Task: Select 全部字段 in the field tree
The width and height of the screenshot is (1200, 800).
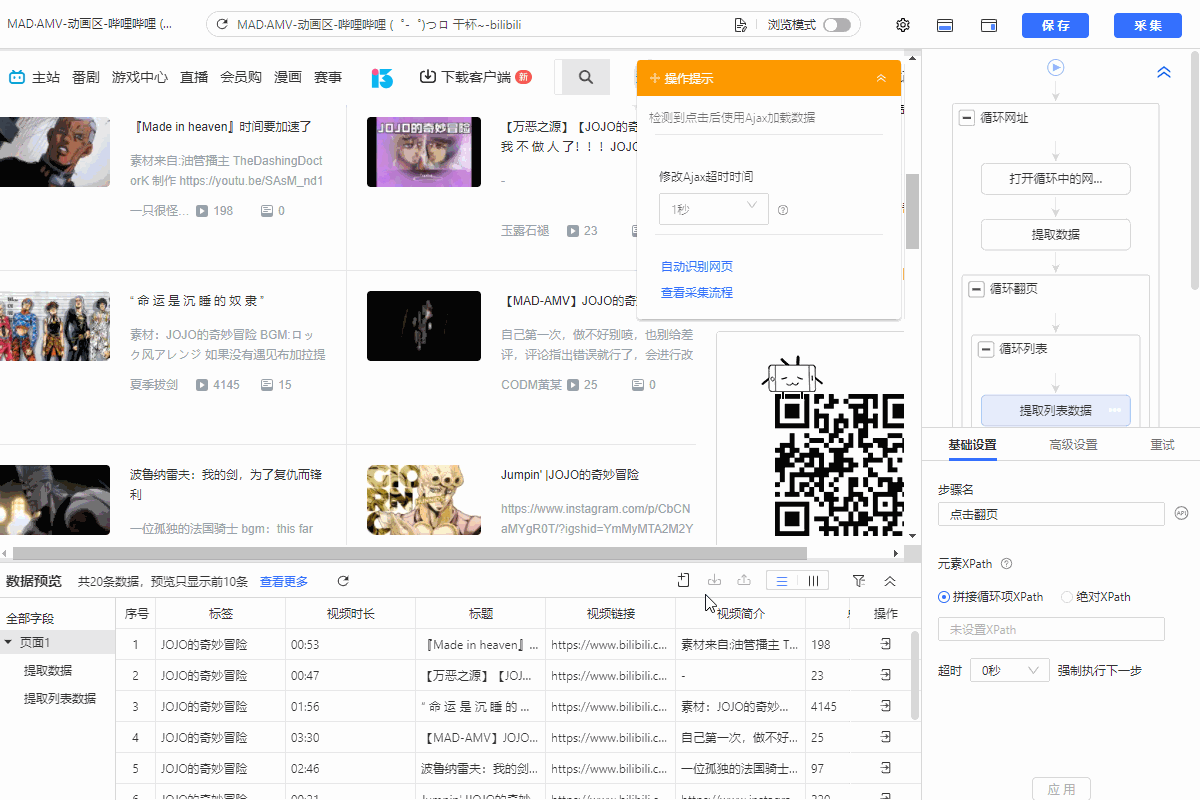Action: pyautogui.click(x=30, y=619)
